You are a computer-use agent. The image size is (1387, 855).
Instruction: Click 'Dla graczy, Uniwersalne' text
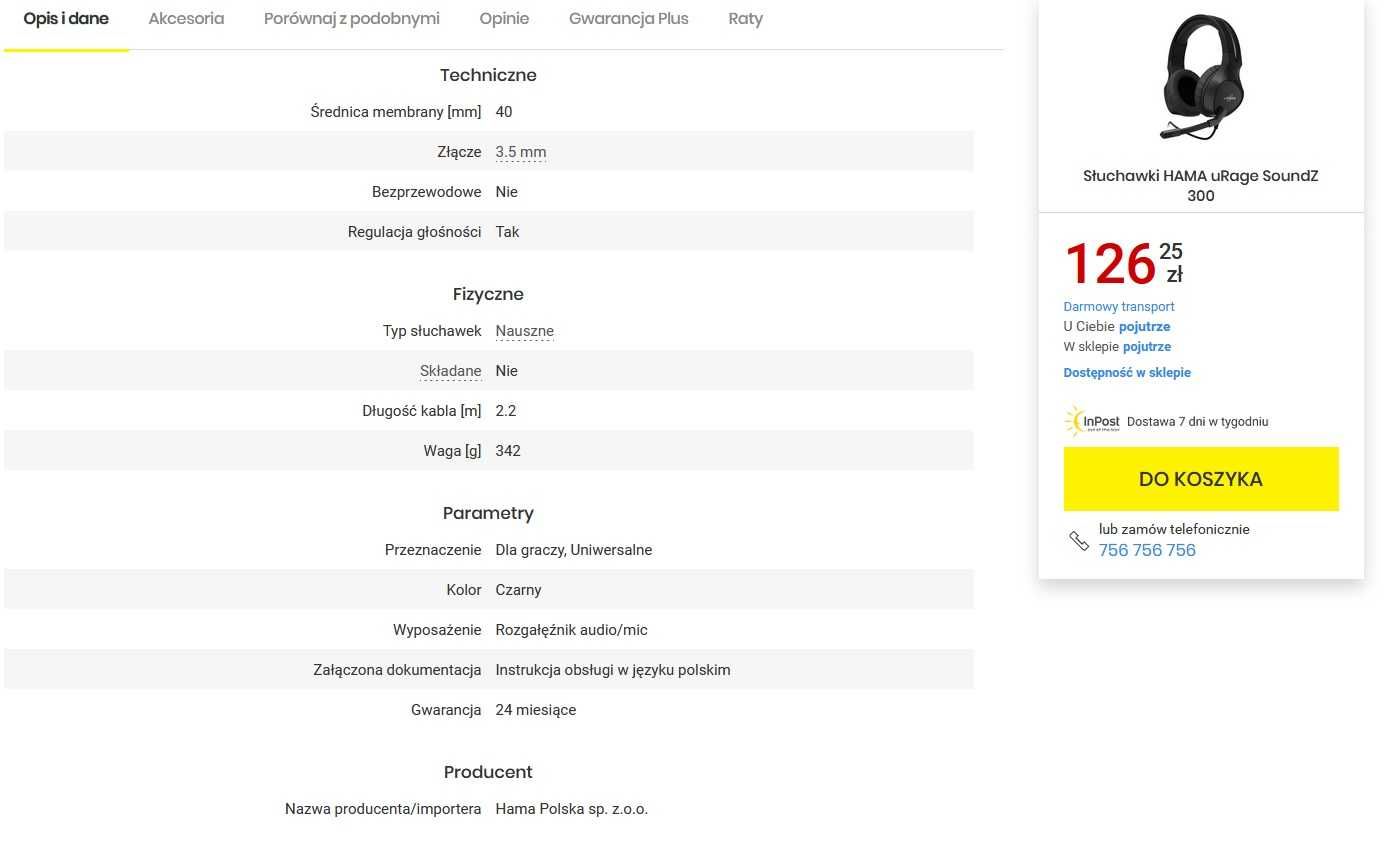(574, 550)
